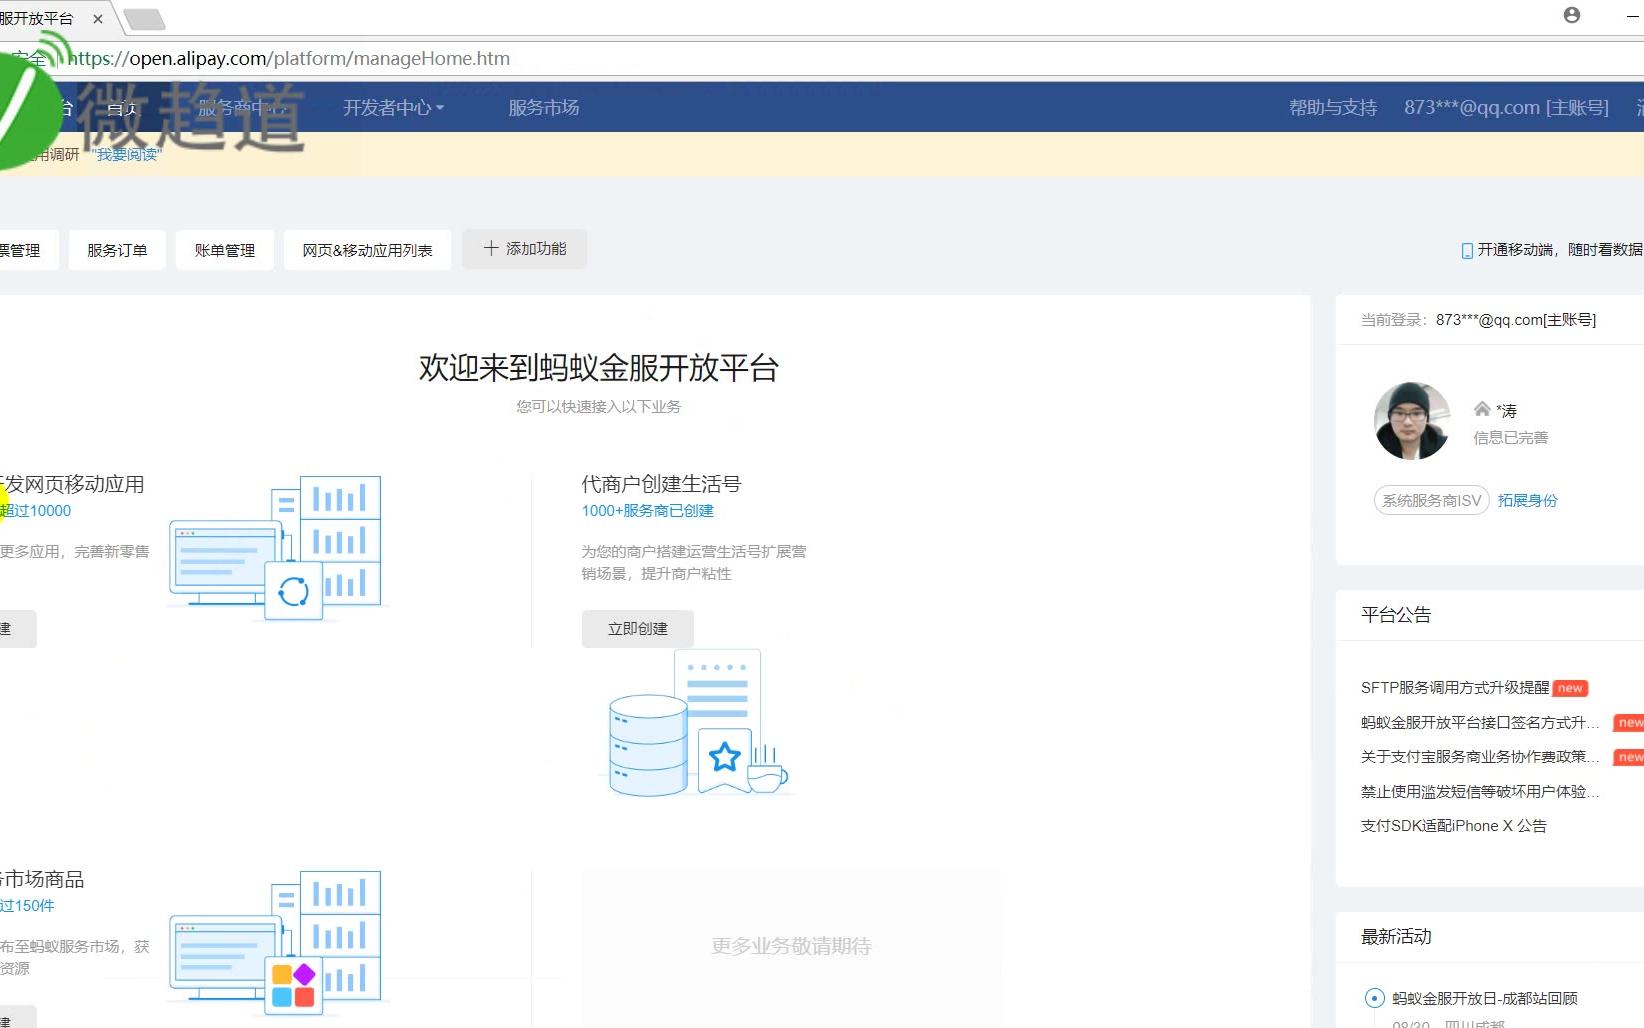Click the database and star illustration
The height and width of the screenshot is (1028, 1644).
click(698, 723)
